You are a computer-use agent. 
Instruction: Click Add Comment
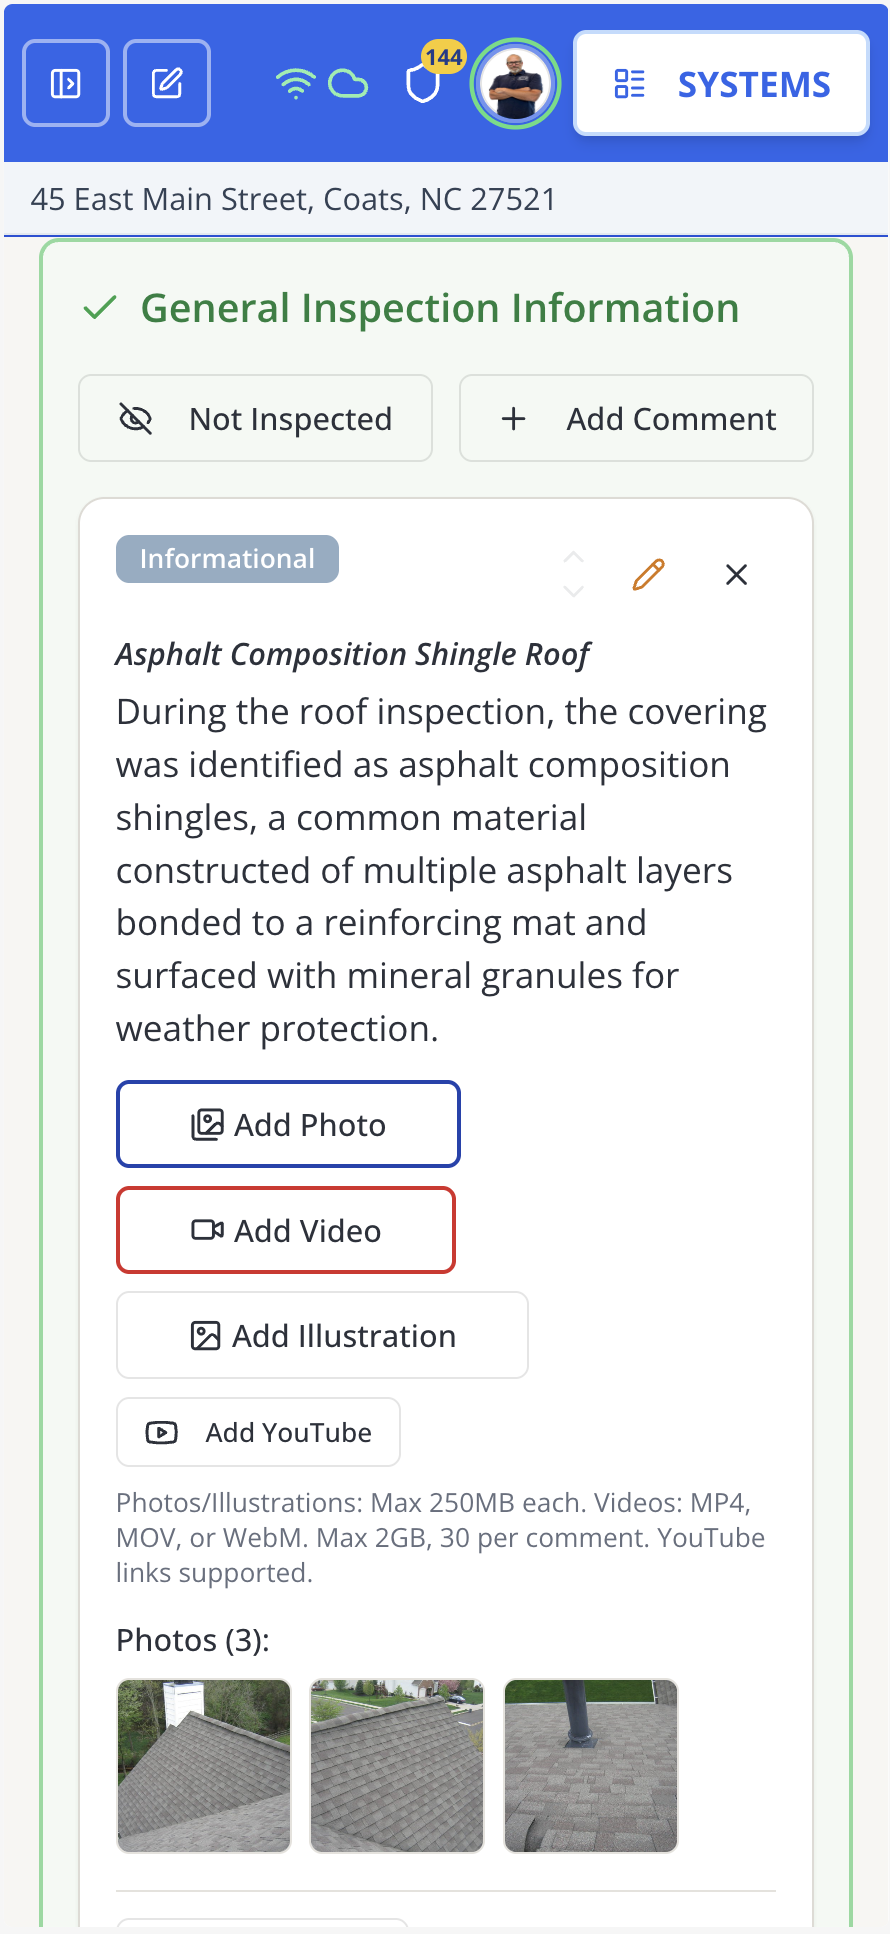636,418
